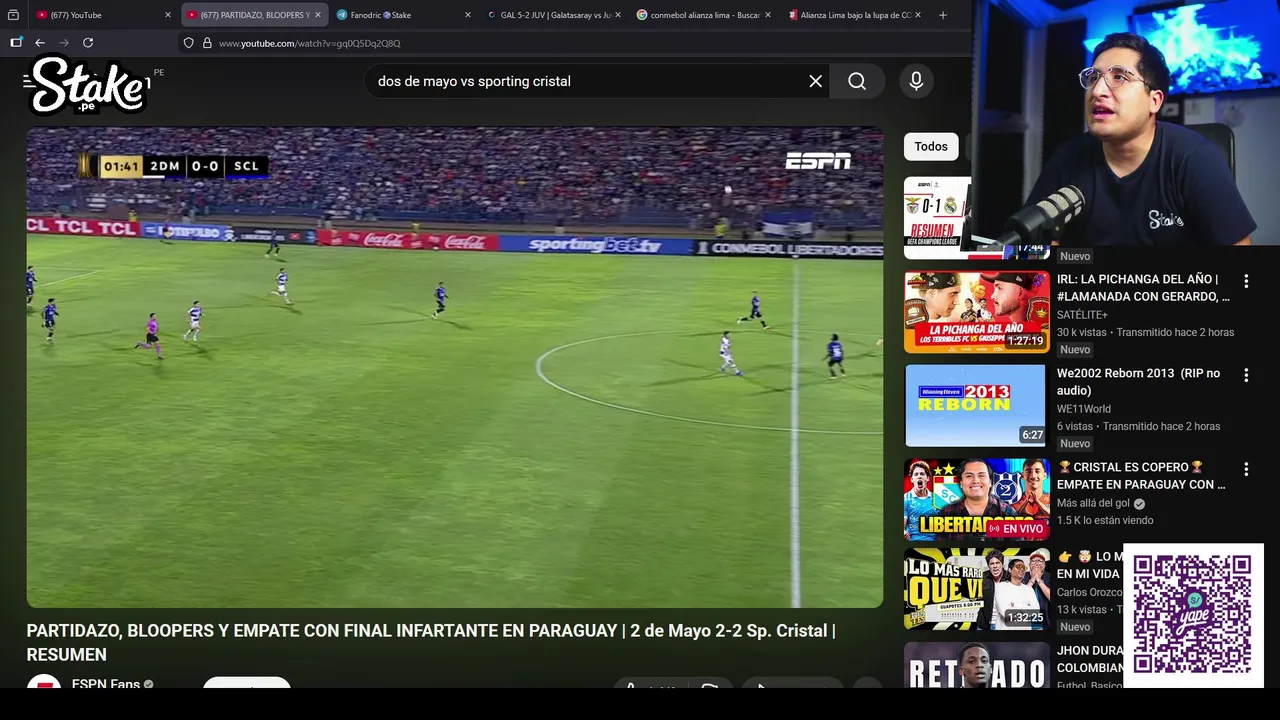This screenshot has height=720, width=1280.
Task: Switch to the Fanodric Stake tab
Action: pyautogui.click(x=404, y=15)
